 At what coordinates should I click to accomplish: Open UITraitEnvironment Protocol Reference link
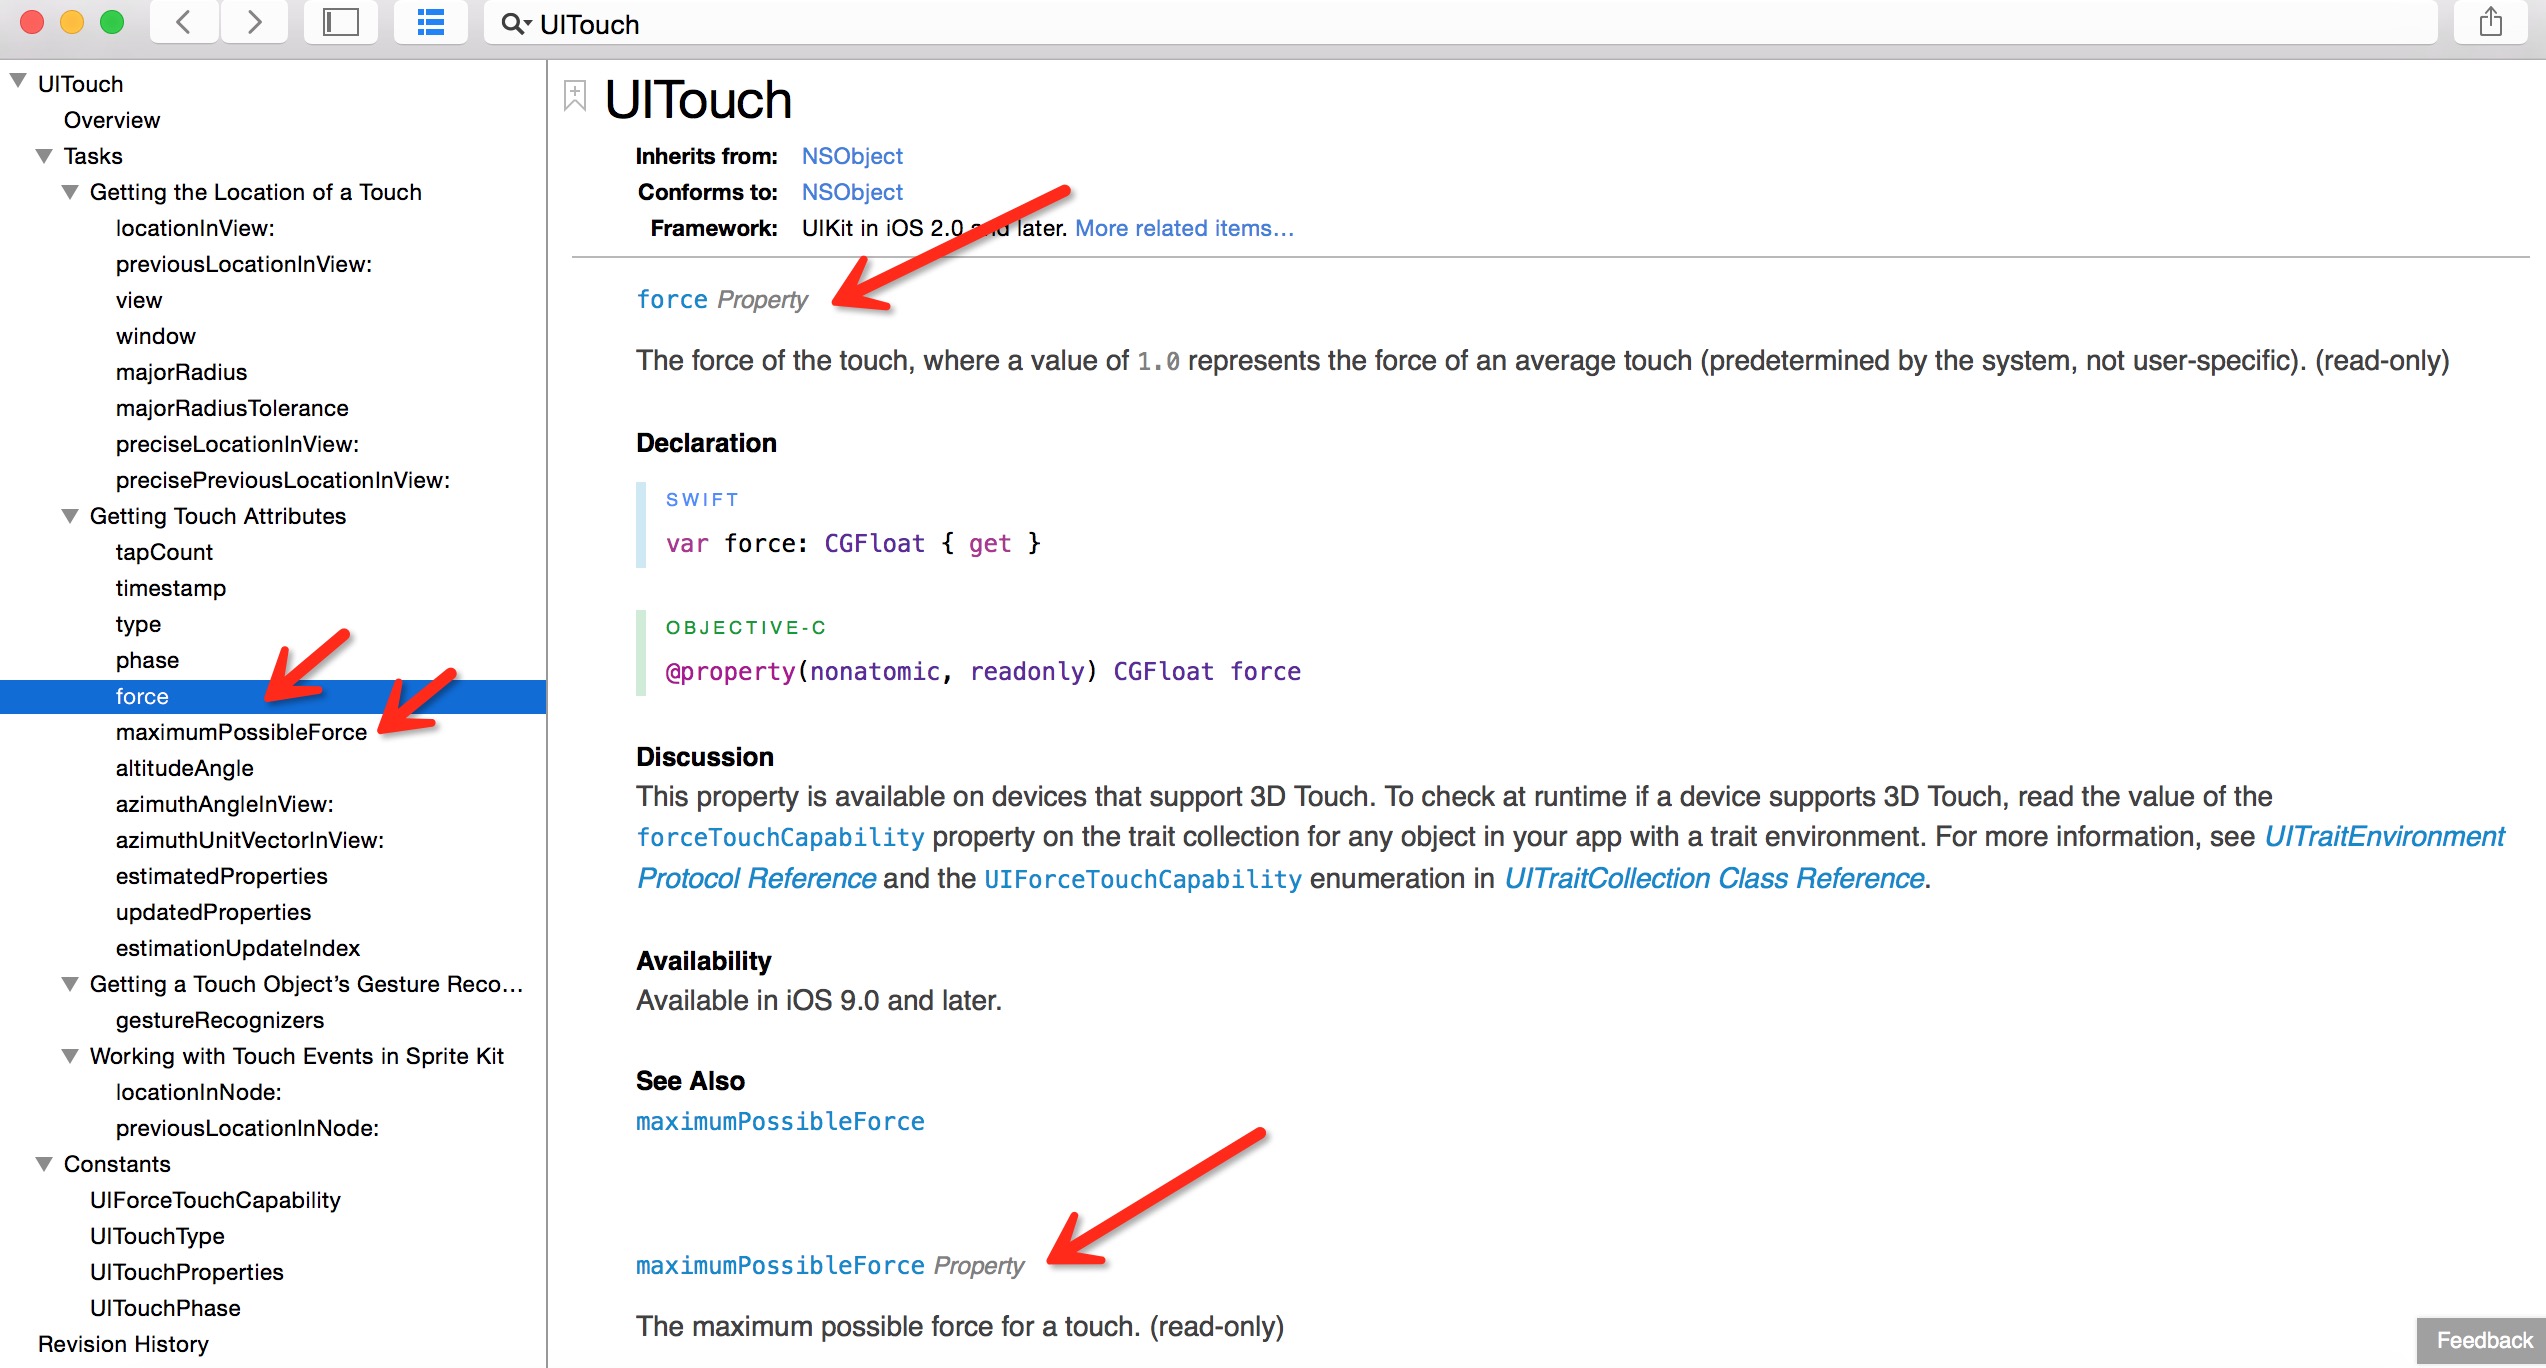tap(2384, 836)
